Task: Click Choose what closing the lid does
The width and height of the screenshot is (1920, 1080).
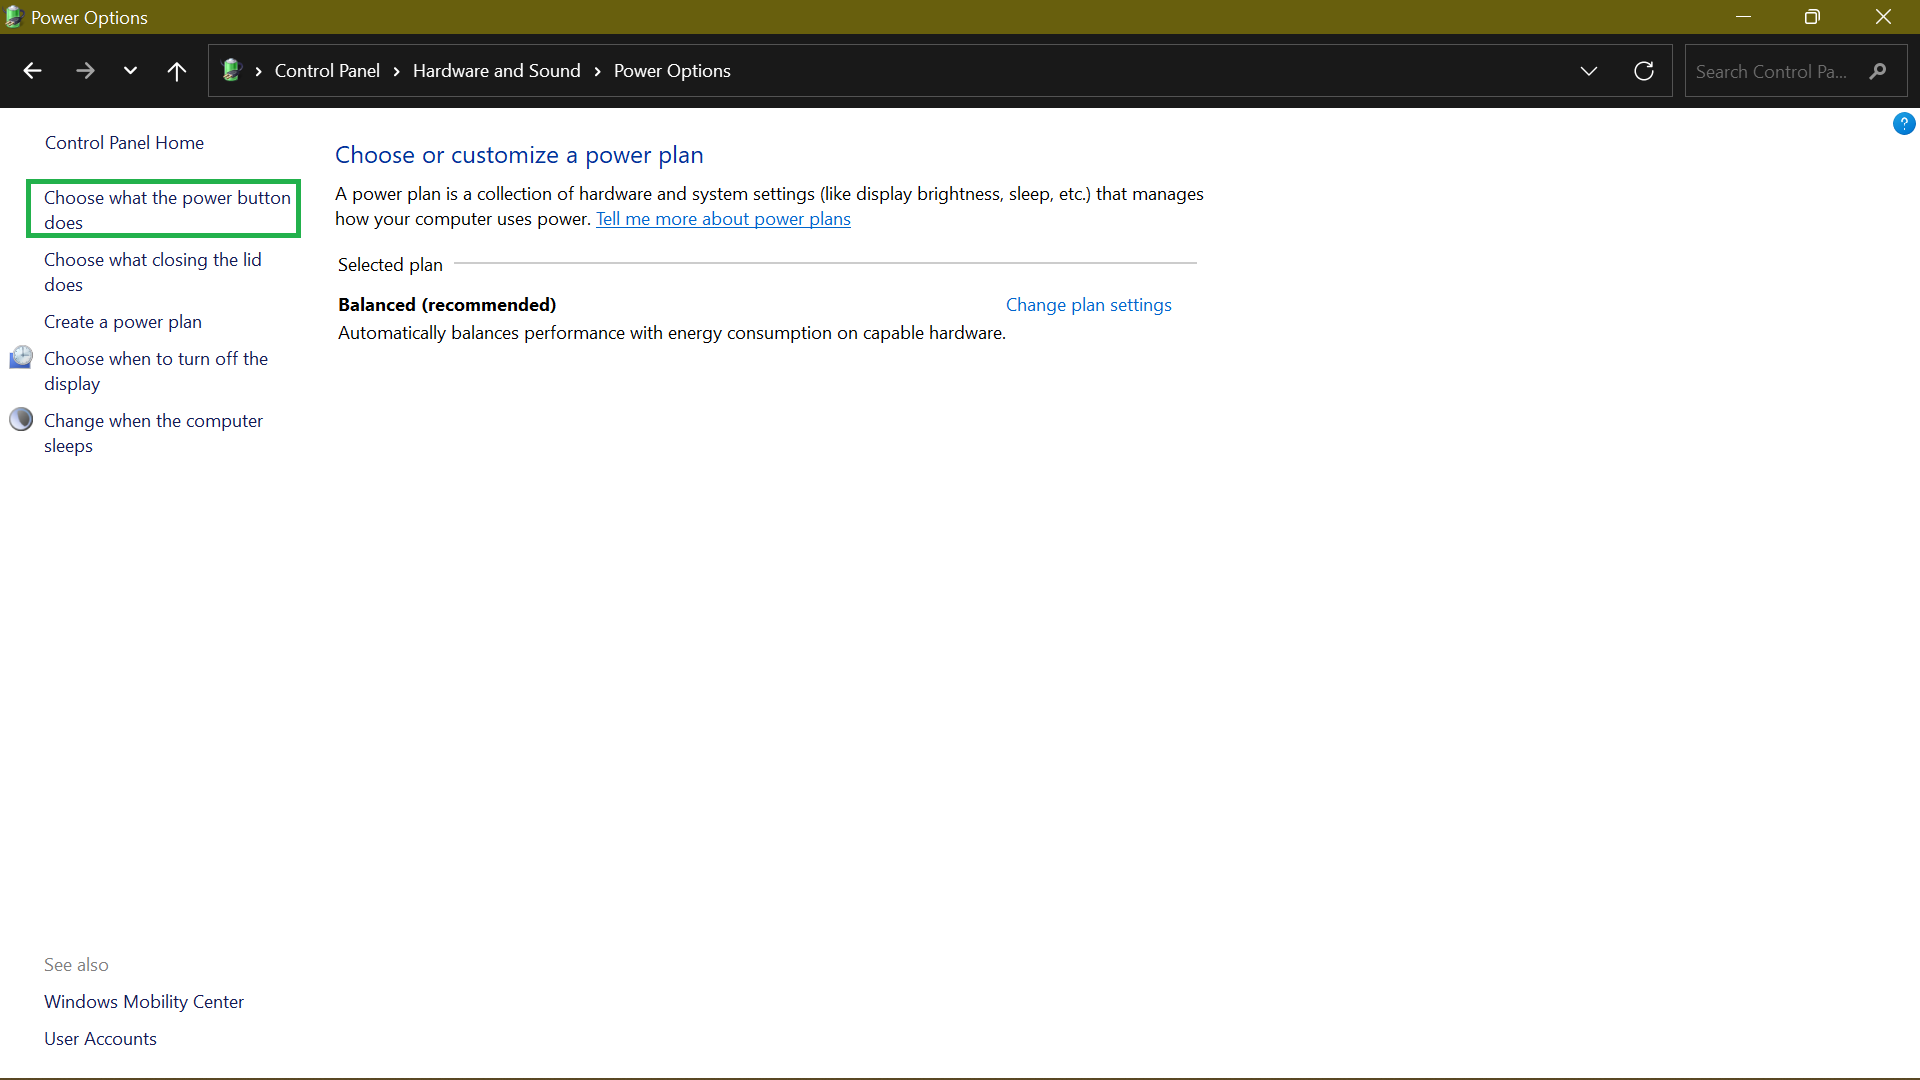Action: click(152, 272)
